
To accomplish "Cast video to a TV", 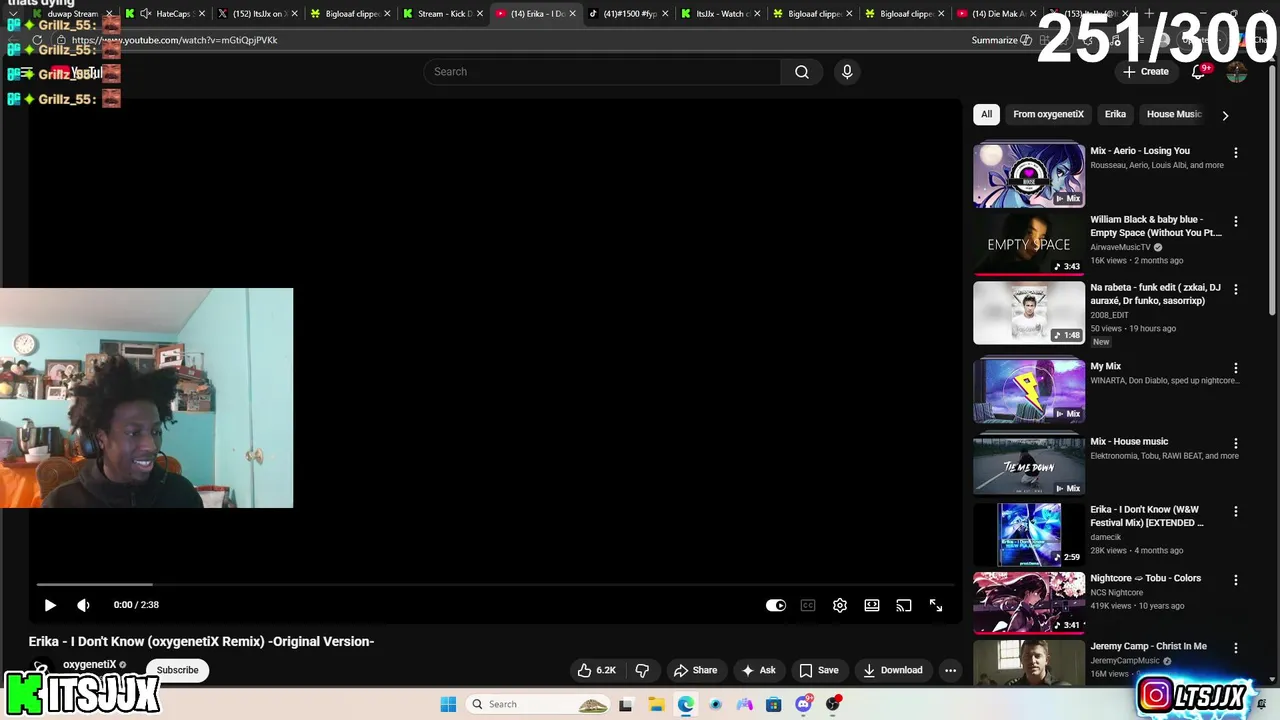I will pos(904,605).
